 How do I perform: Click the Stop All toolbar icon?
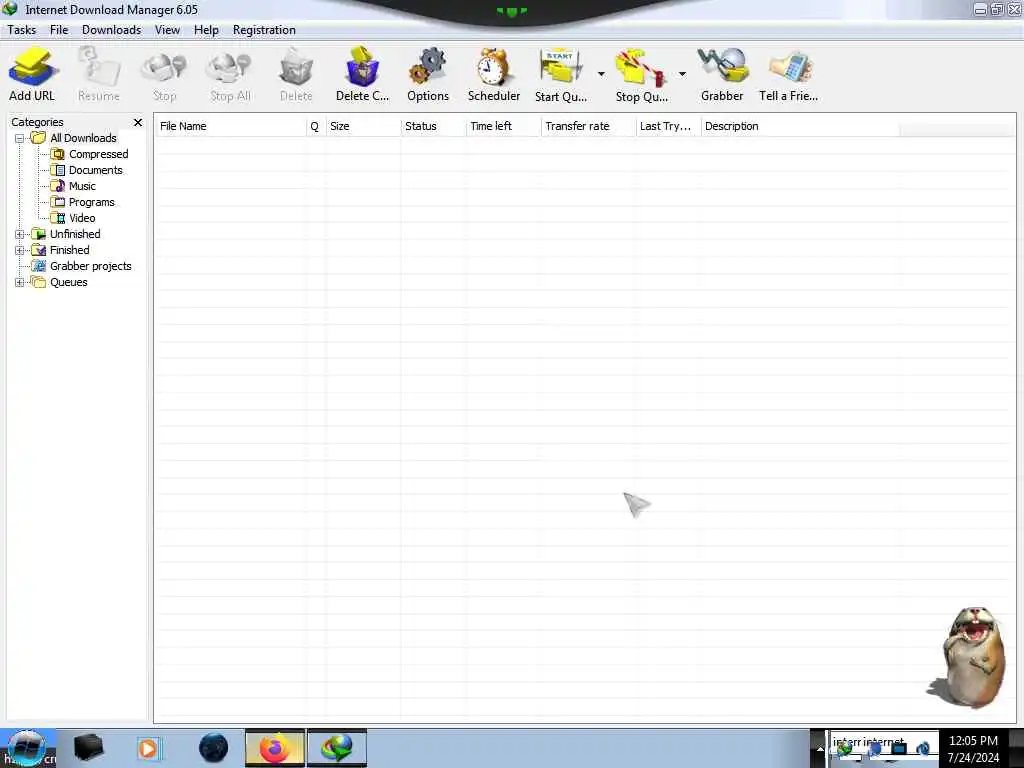[230, 67]
